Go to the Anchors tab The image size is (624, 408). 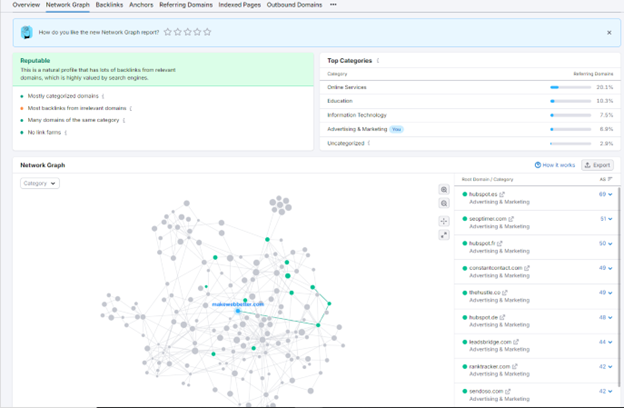click(x=141, y=5)
